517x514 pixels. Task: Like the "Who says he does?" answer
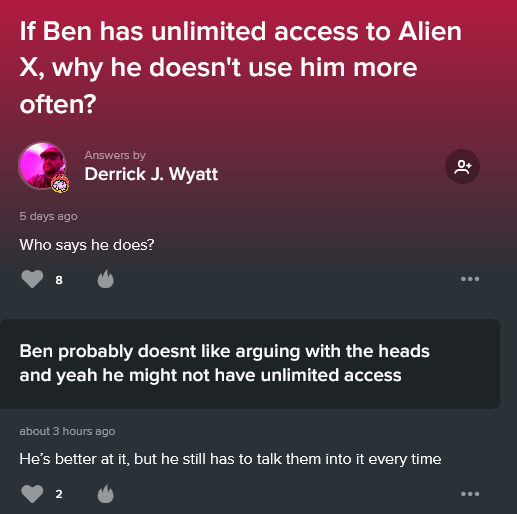pos(32,279)
